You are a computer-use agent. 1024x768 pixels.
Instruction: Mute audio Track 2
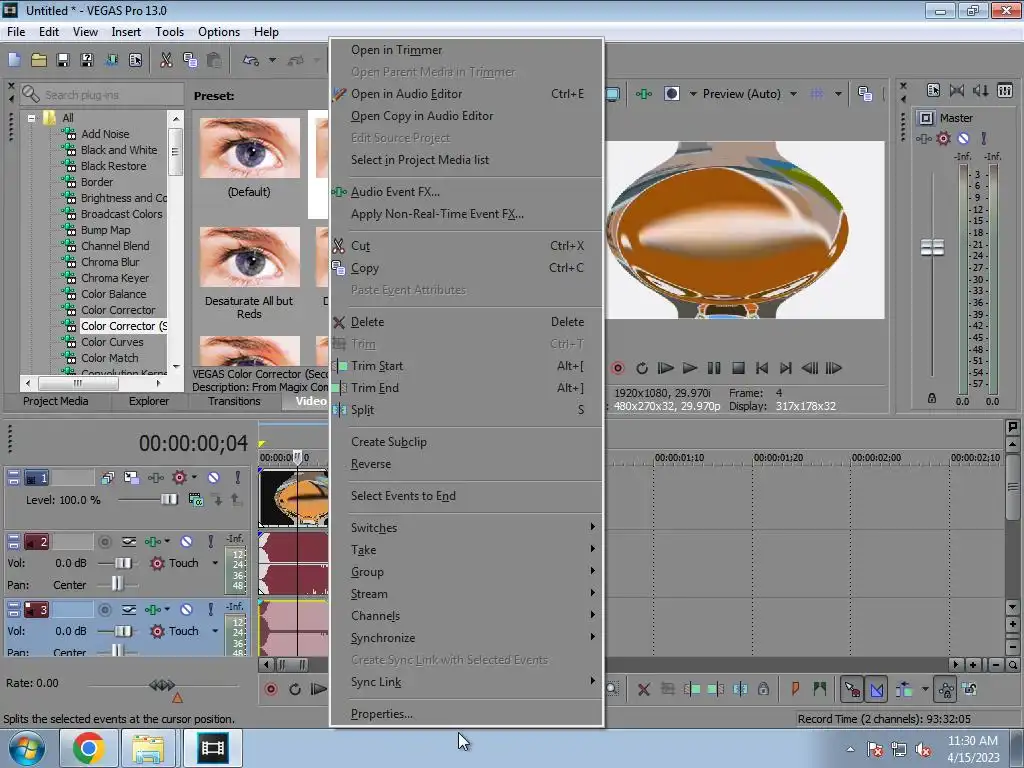pos(186,541)
